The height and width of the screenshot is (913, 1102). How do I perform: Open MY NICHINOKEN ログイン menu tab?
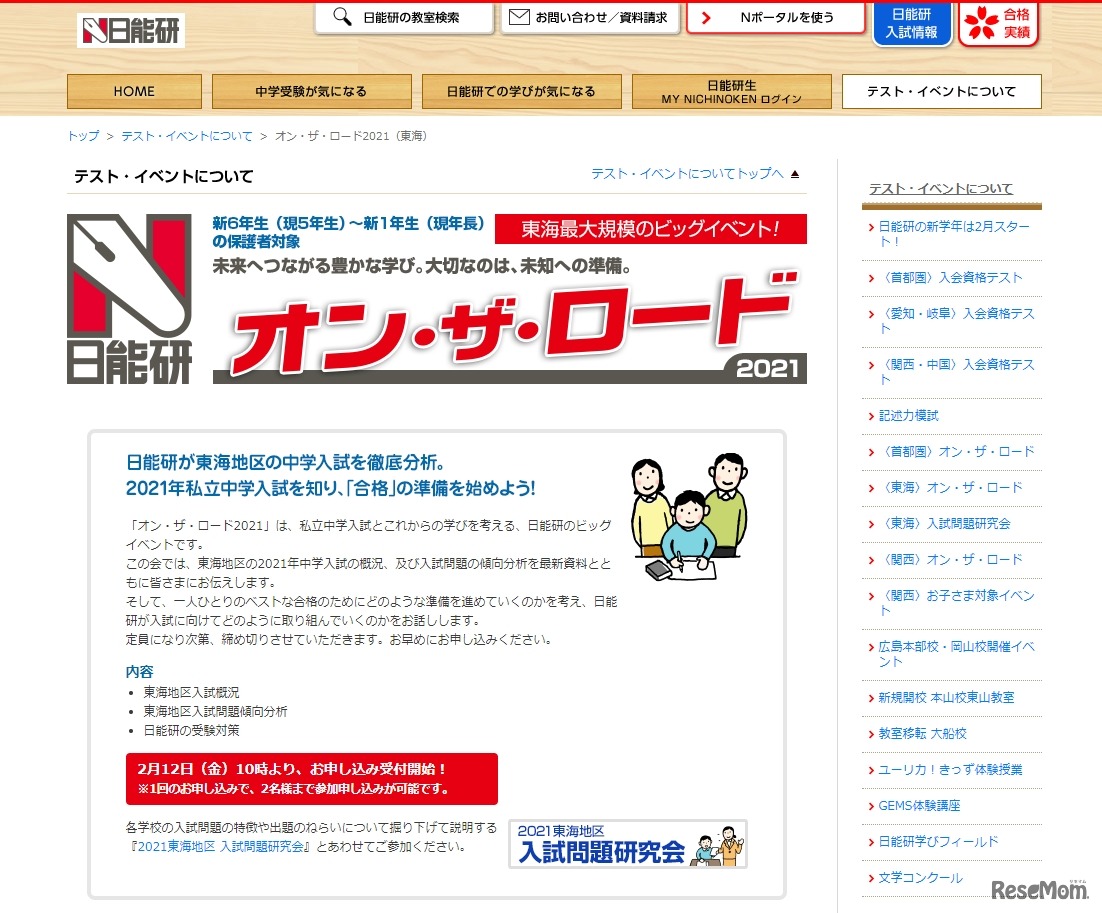(x=732, y=91)
